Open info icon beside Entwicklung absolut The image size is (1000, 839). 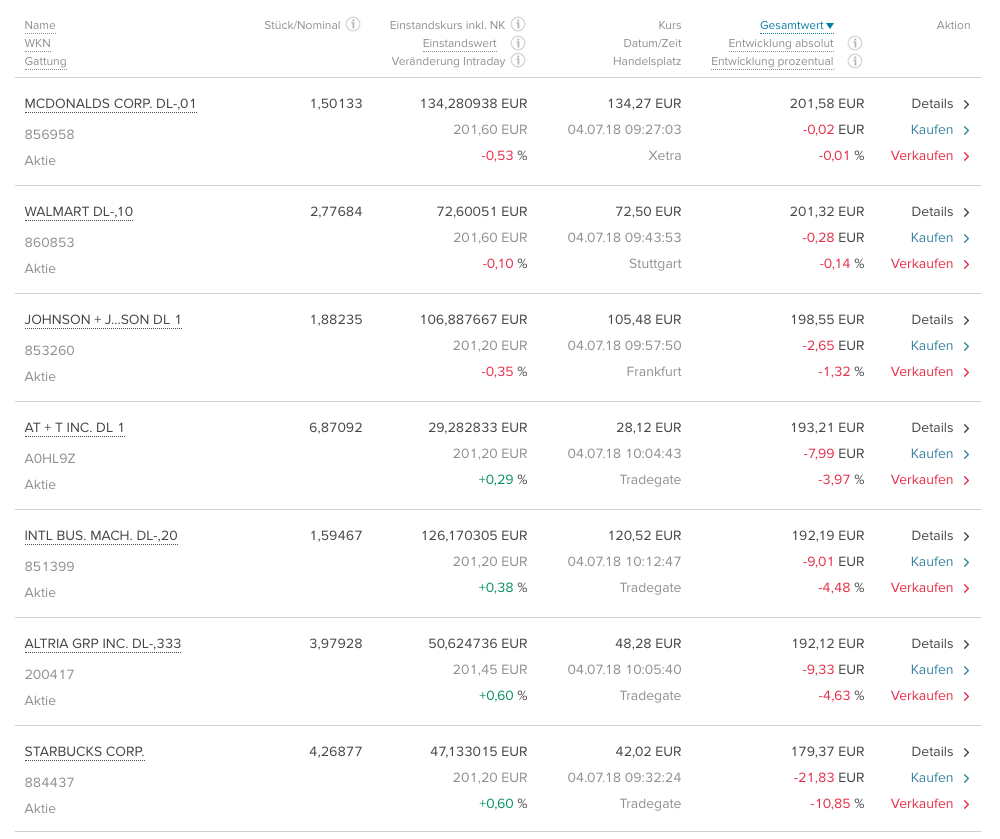click(x=855, y=43)
